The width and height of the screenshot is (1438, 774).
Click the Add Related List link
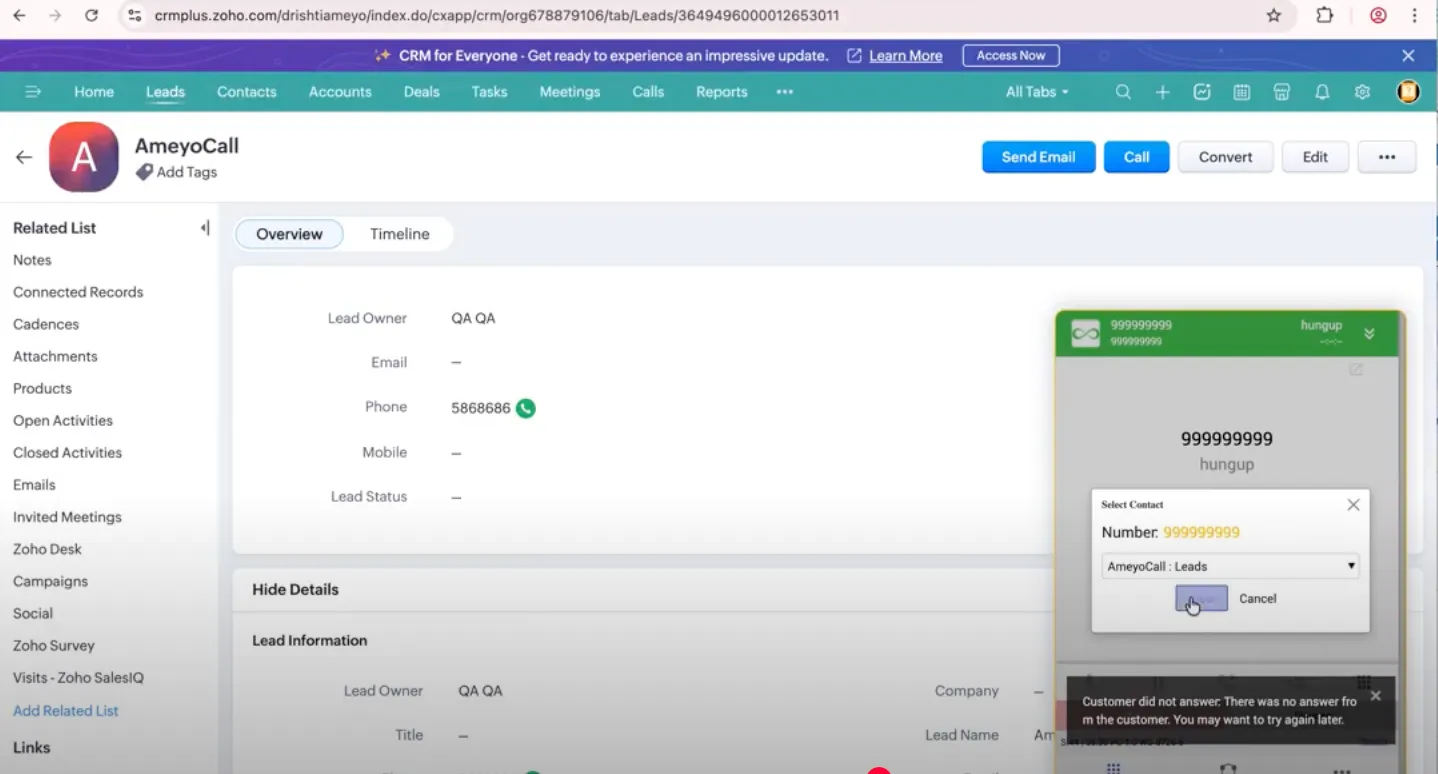tap(66, 711)
